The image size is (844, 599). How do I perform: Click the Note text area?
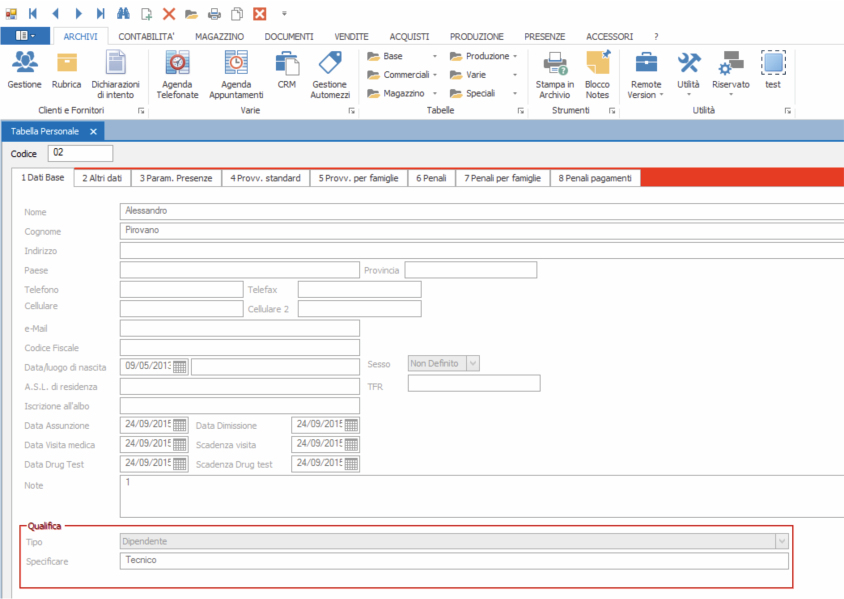pos(482,496)
